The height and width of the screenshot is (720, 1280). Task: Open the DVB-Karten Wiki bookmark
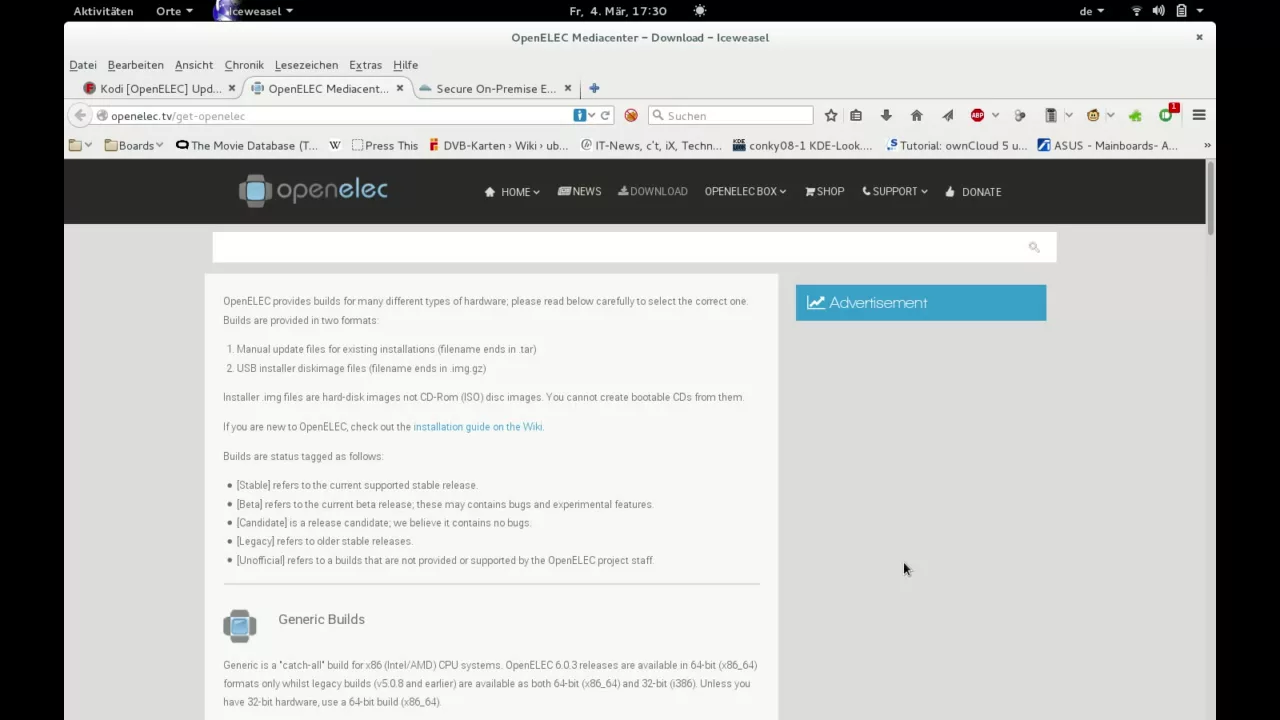498,145
